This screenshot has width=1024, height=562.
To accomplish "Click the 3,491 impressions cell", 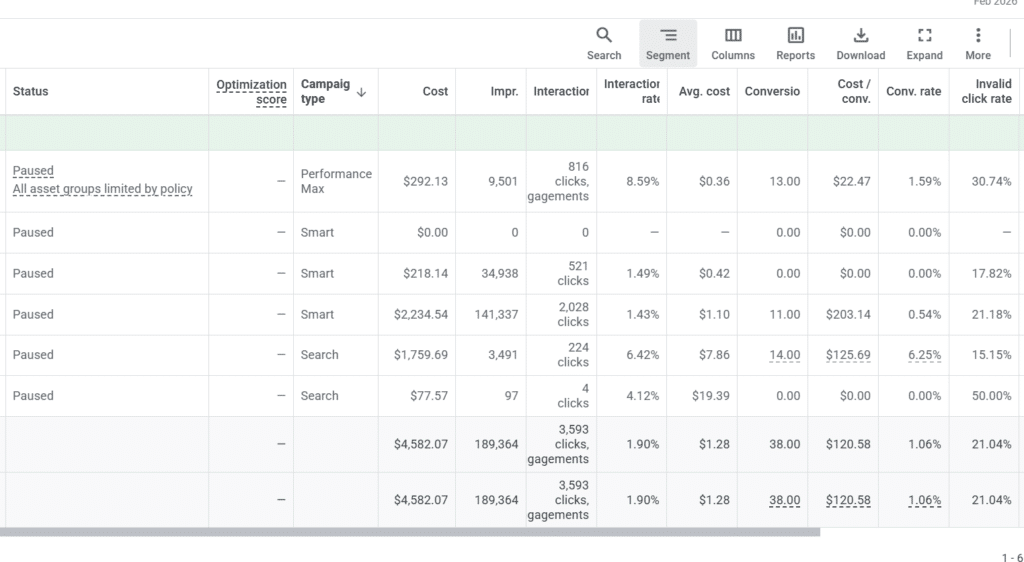I will 503,355.
